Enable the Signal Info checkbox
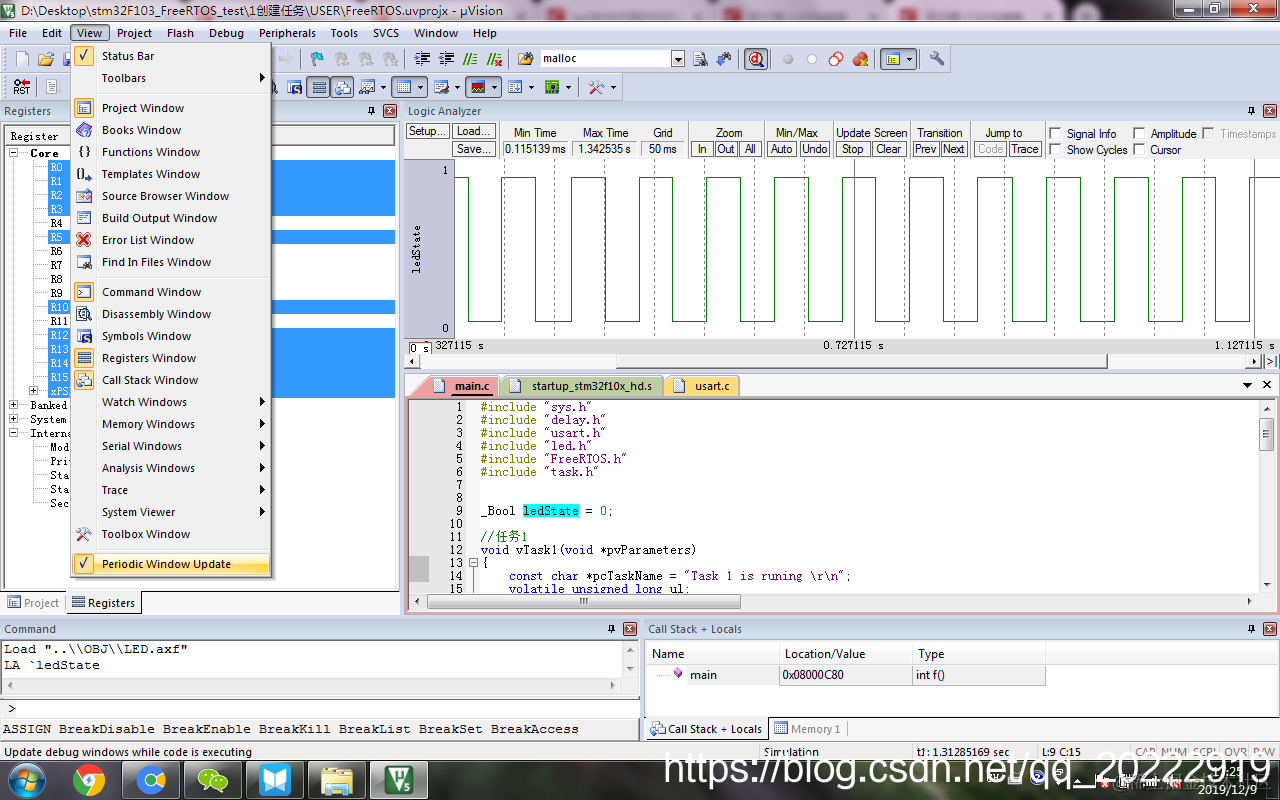 (1055, 133)
